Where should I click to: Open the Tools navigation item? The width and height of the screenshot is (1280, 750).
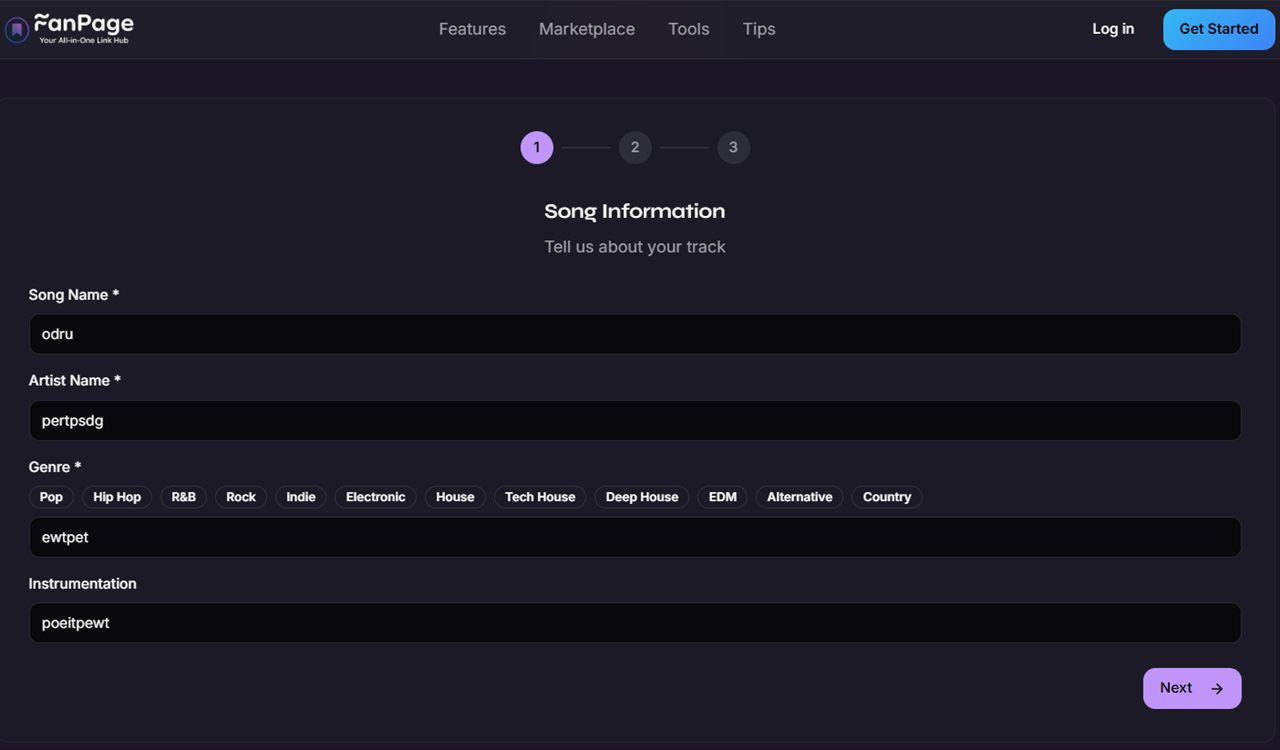(688, 29)
